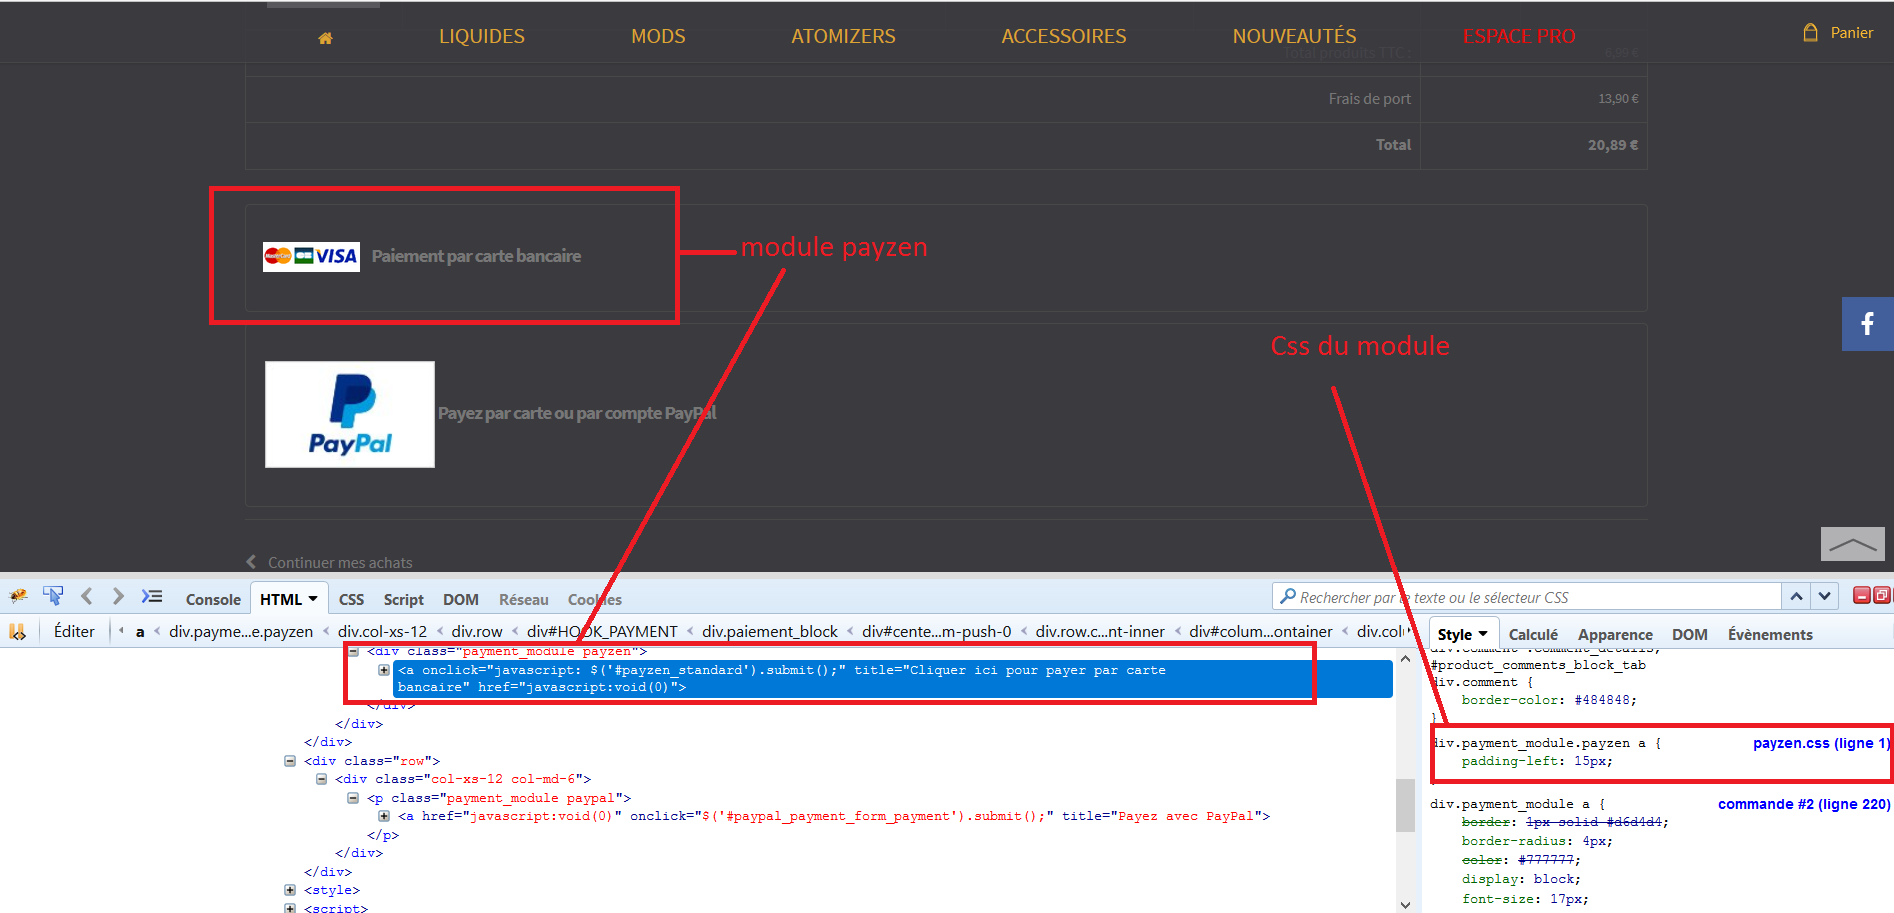The width and height of the screenshot is (1894, 913).
Task: Collapse the col-xs-12 col-md-6 div node
Action: pos(321,779)
